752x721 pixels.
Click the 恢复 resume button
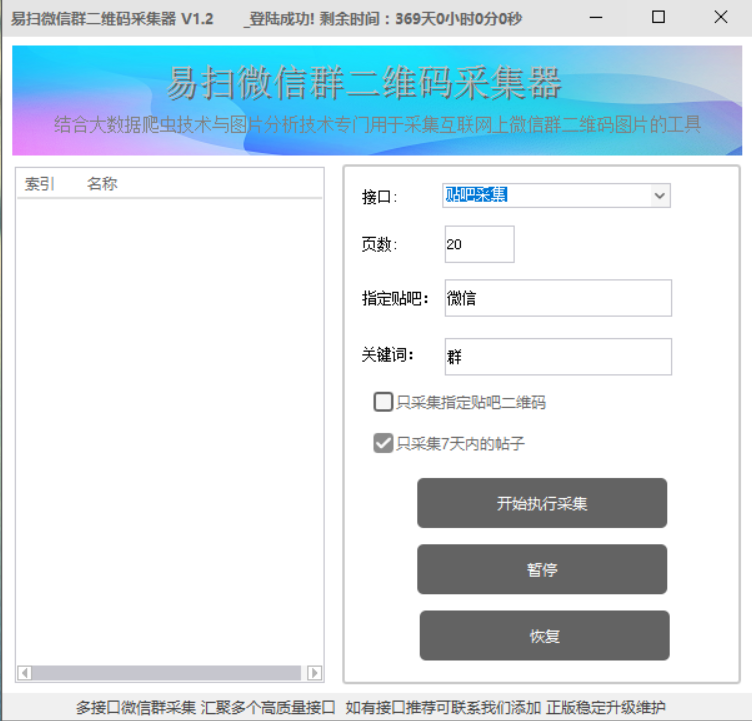544,636
